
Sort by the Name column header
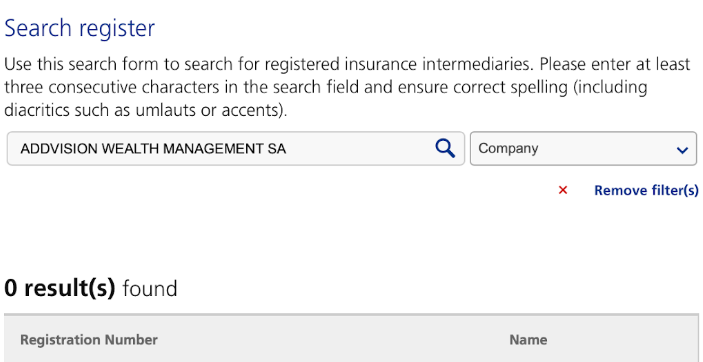[x=528, y=340]
